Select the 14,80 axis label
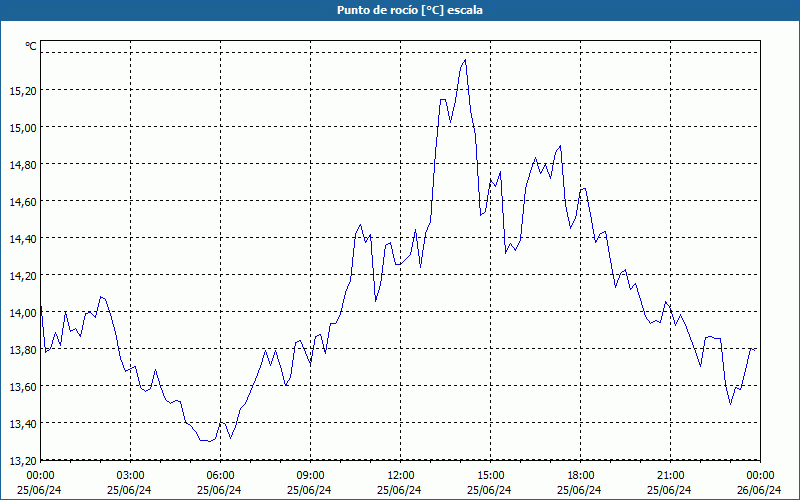Image resolution: width=800 pixels, height=500 pixels. pos(23,164)
